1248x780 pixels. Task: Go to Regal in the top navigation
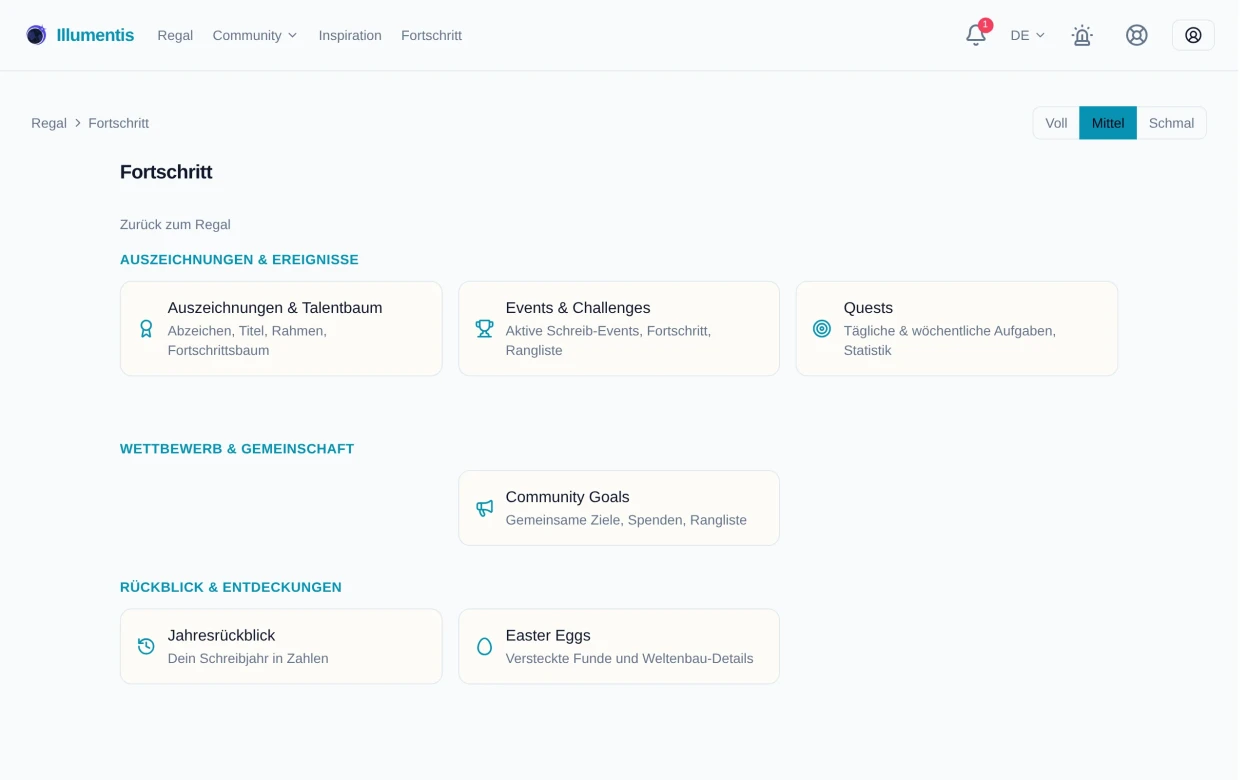click(x=175, y=35)
